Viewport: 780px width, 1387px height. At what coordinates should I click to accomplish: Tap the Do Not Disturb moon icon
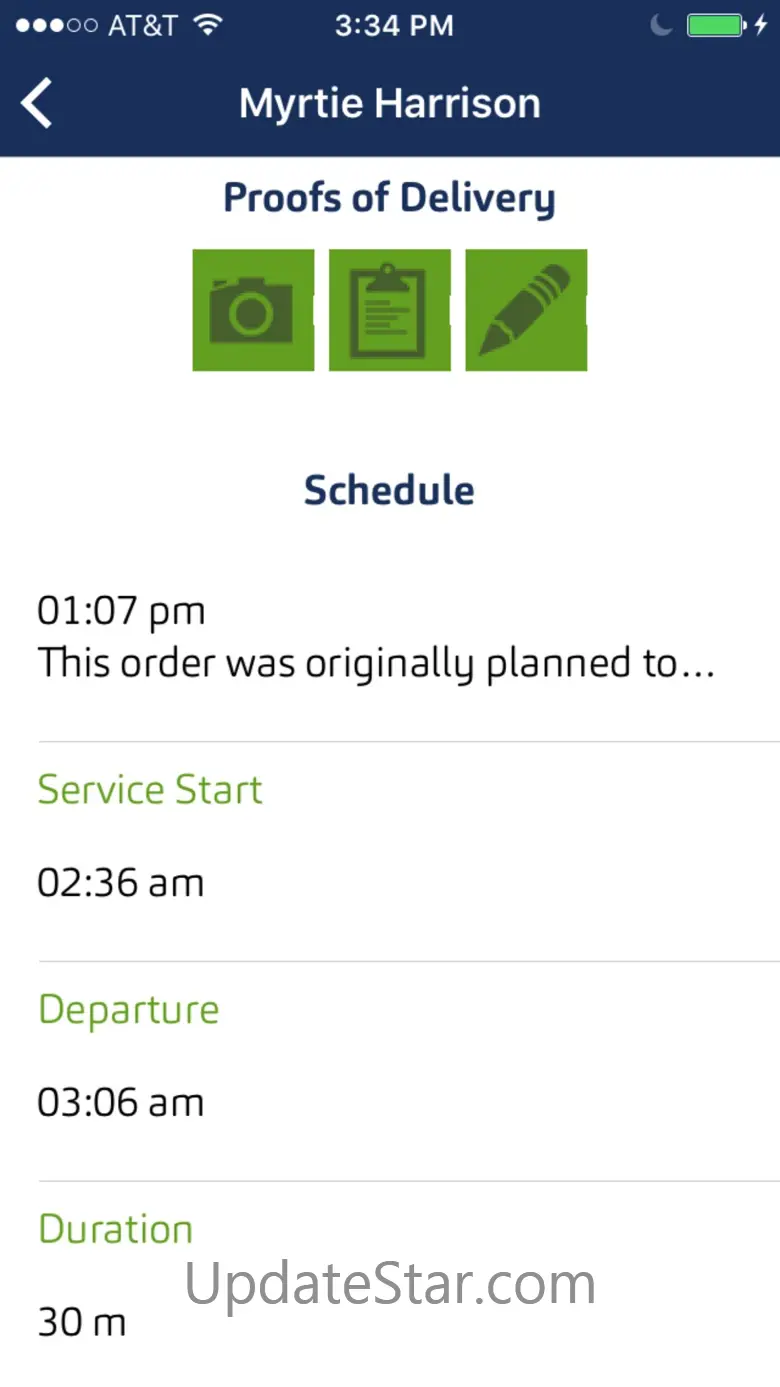pos(661,26)
